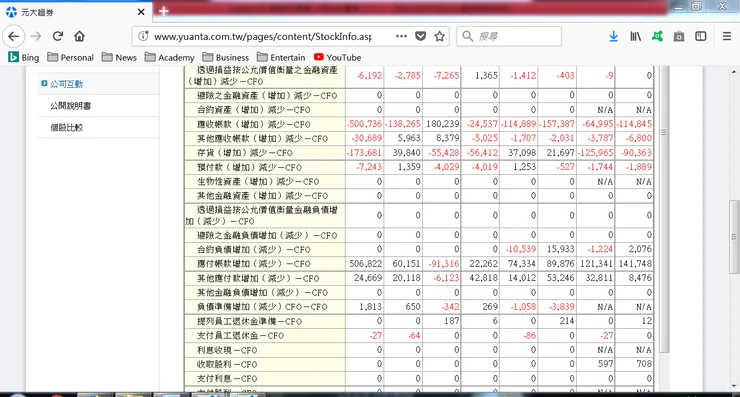Open the YouTube bookmark

pos(337,58)
